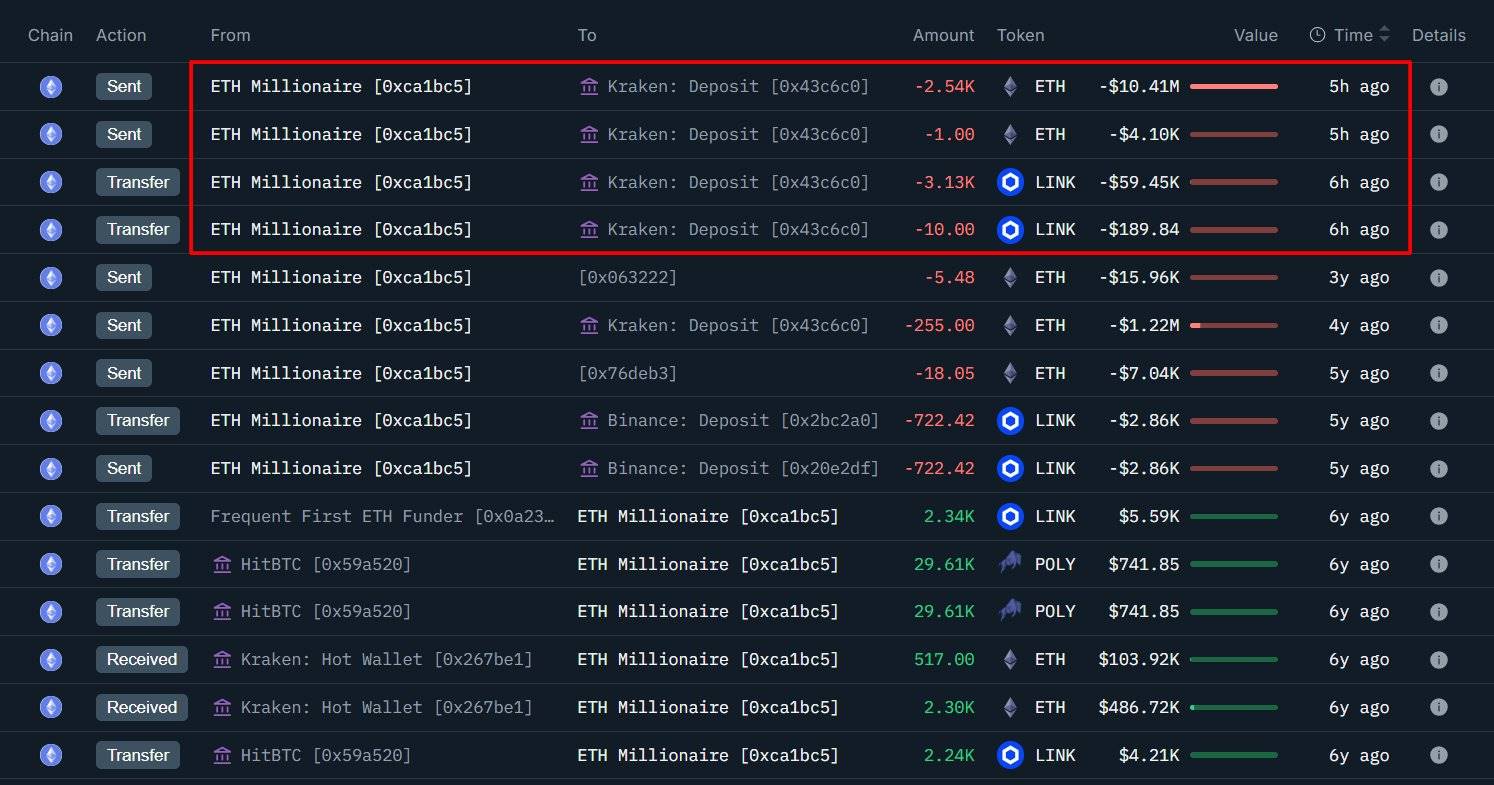Click POLY token icon on first POLY row
1494x785 pixels.
tap(1010, 564)
